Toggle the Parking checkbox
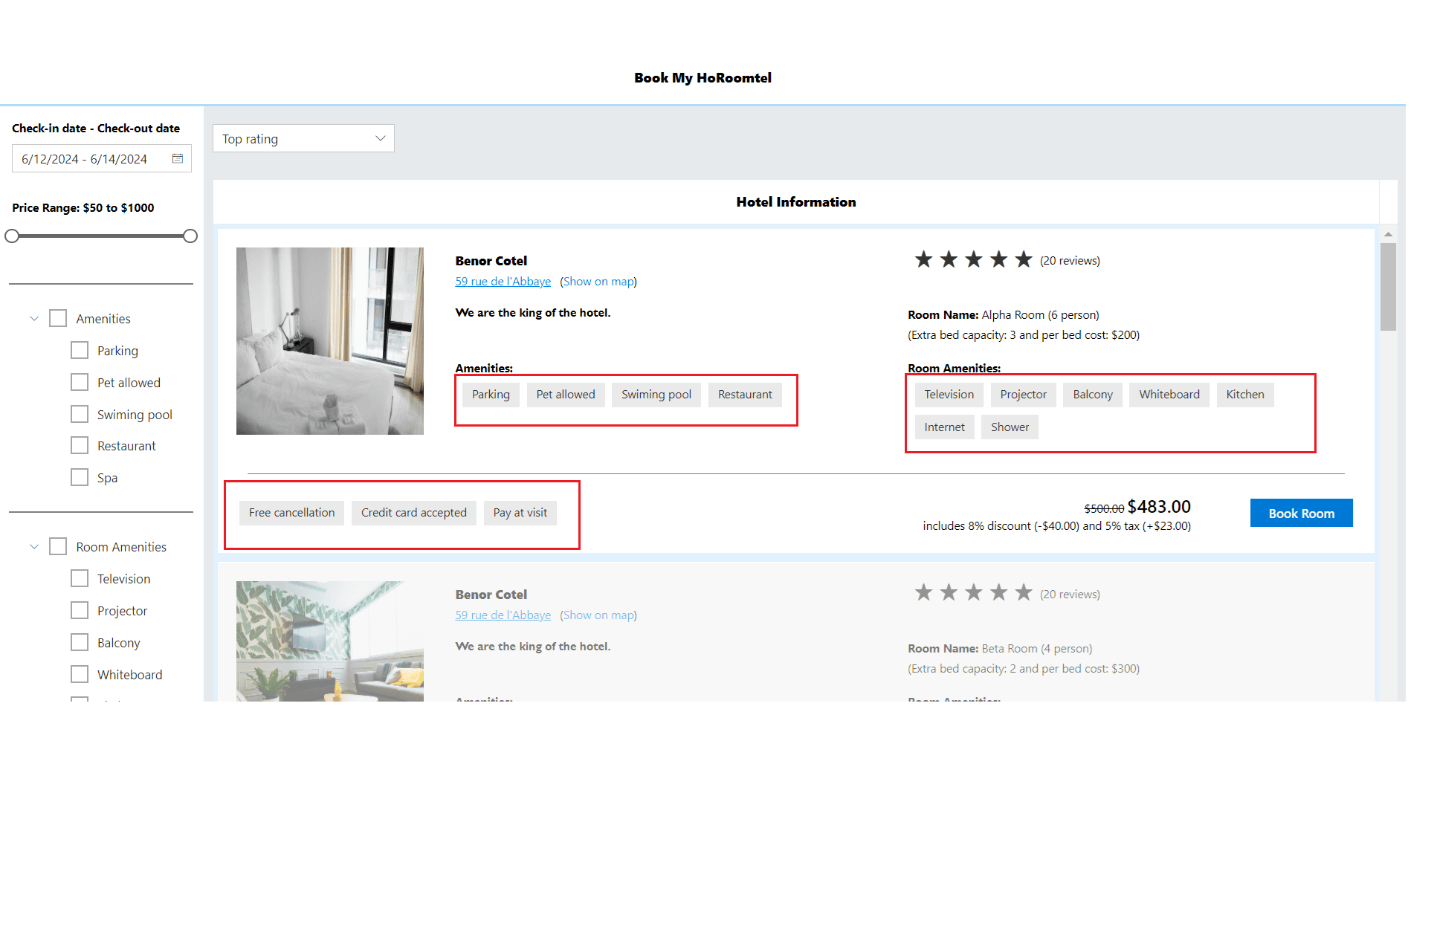This screenshot has width=1431, height=926. [80, 351]
